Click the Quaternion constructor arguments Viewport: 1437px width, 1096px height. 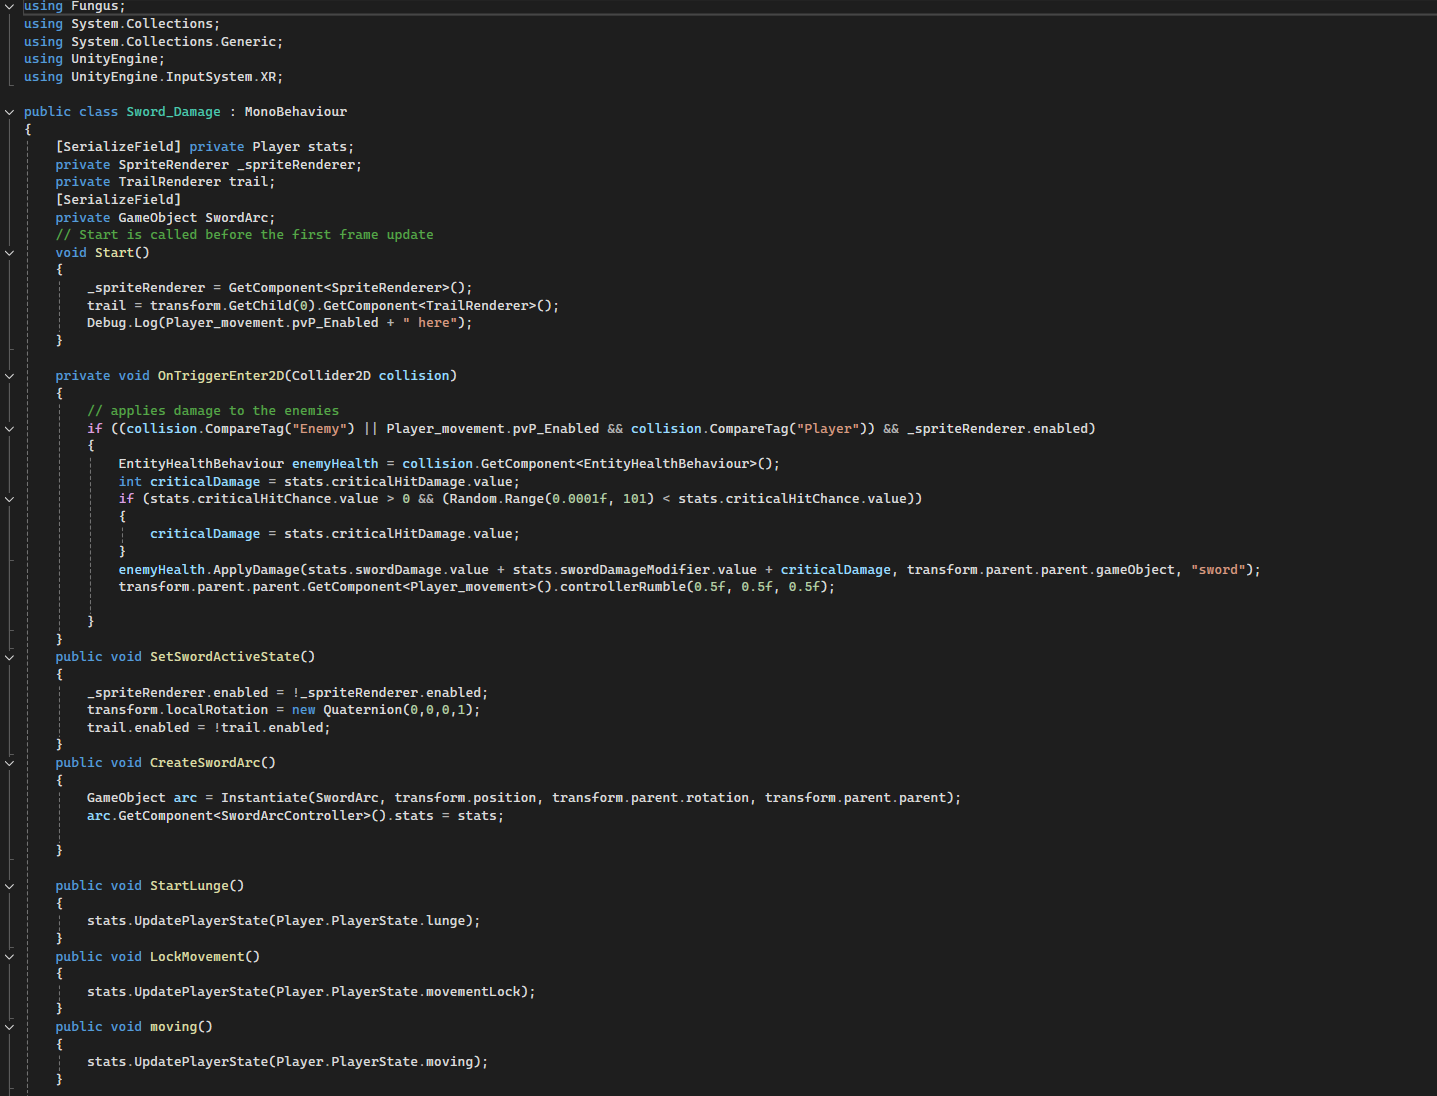pyautogui.click(x=443, y=709)
